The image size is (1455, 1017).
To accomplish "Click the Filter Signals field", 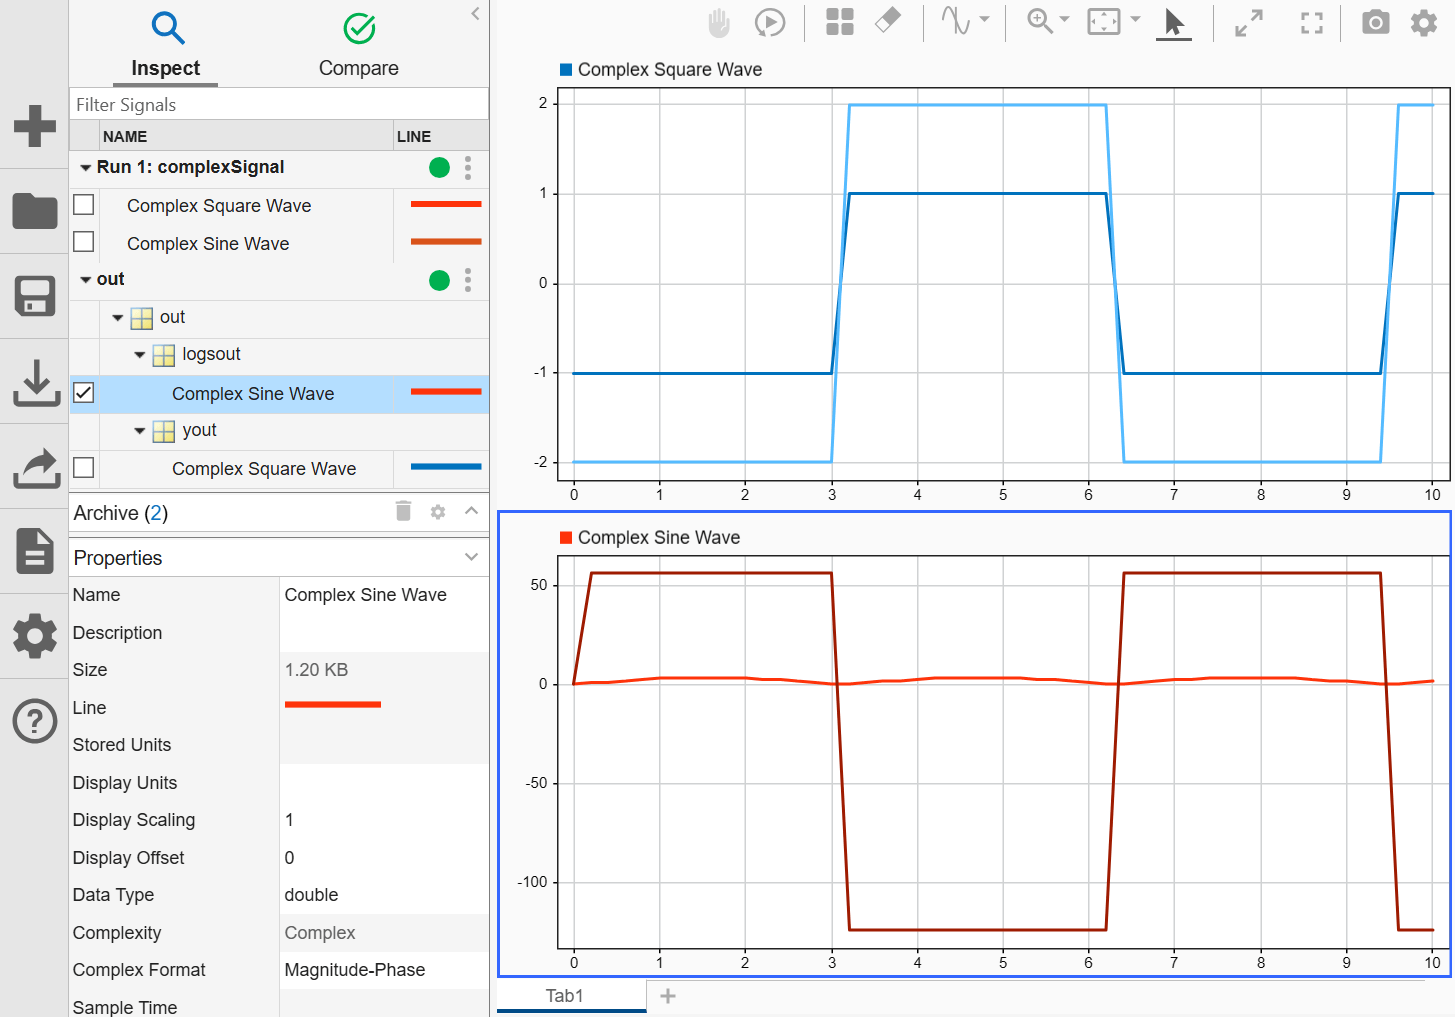I will [x=279, y=104].
